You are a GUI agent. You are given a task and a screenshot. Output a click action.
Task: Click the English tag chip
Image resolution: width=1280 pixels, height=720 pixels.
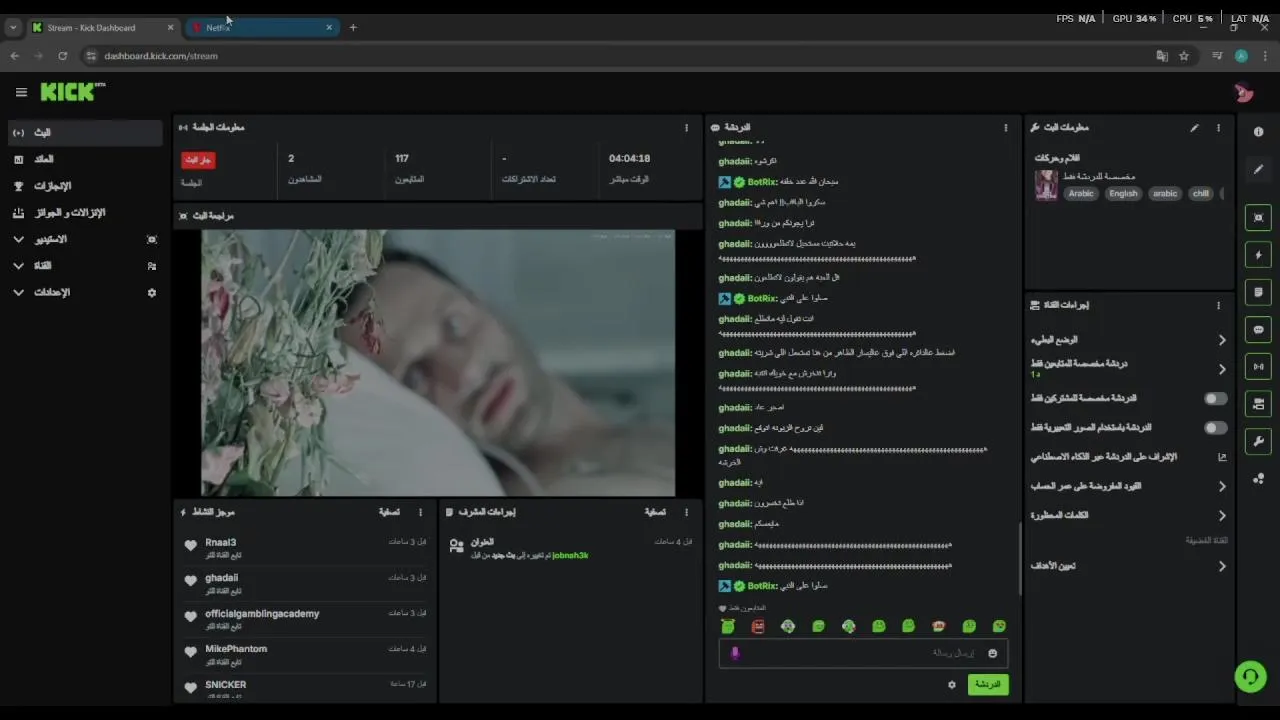click(1123, 194)
